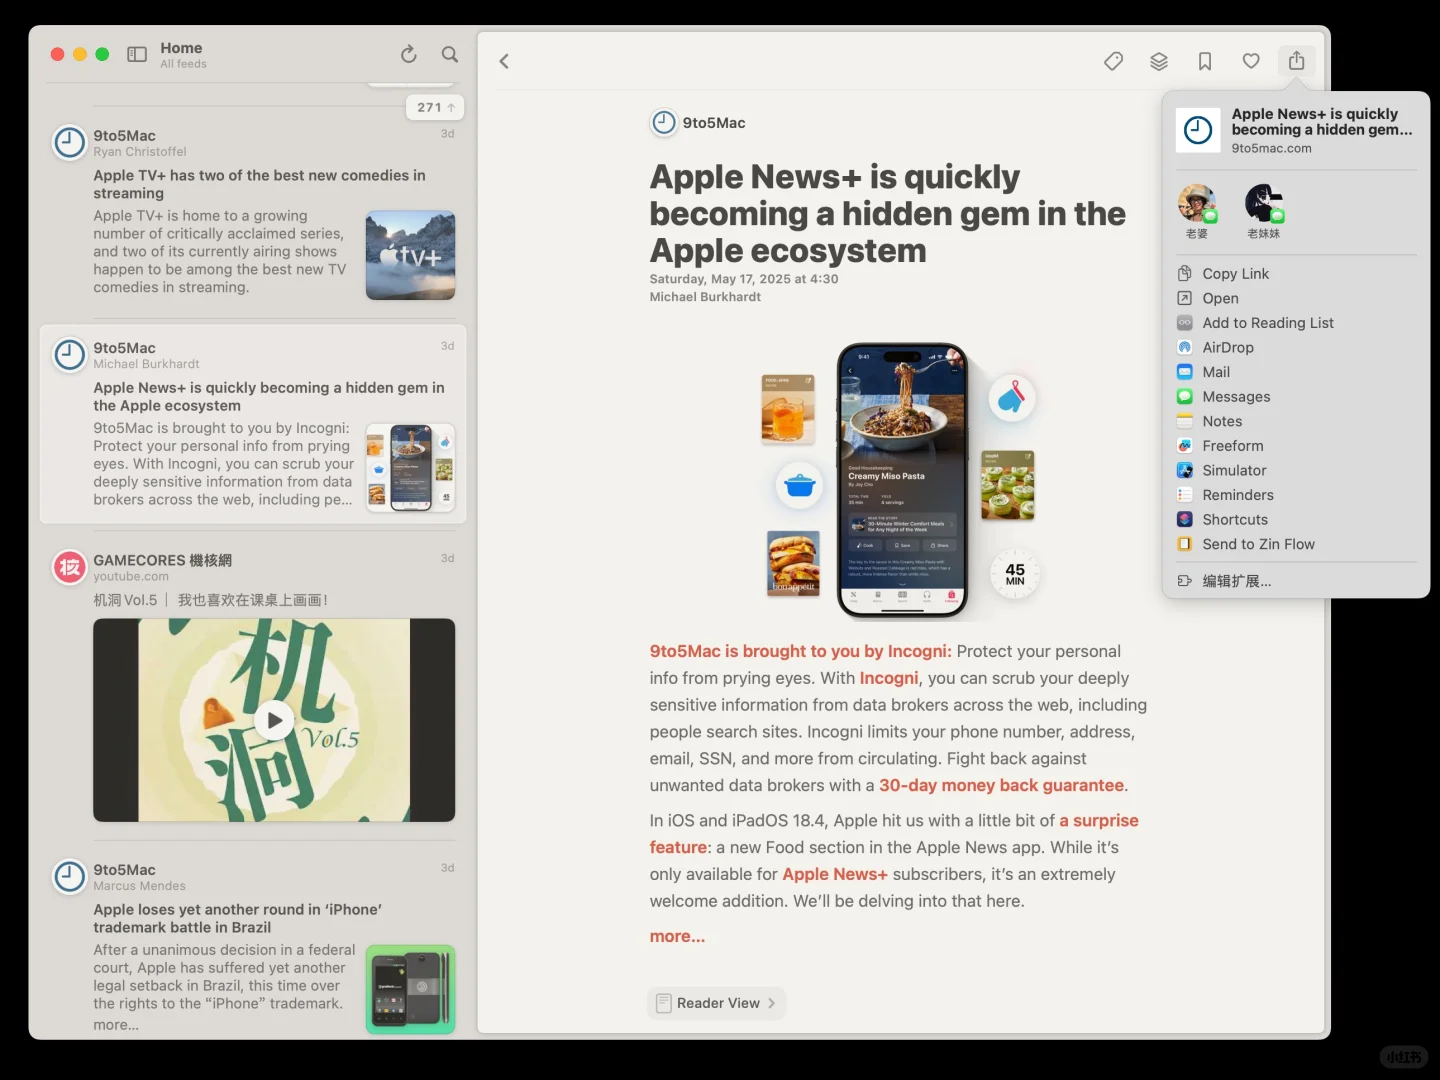
Task: Refresh all feeds
Action: (x=408, y=54)
